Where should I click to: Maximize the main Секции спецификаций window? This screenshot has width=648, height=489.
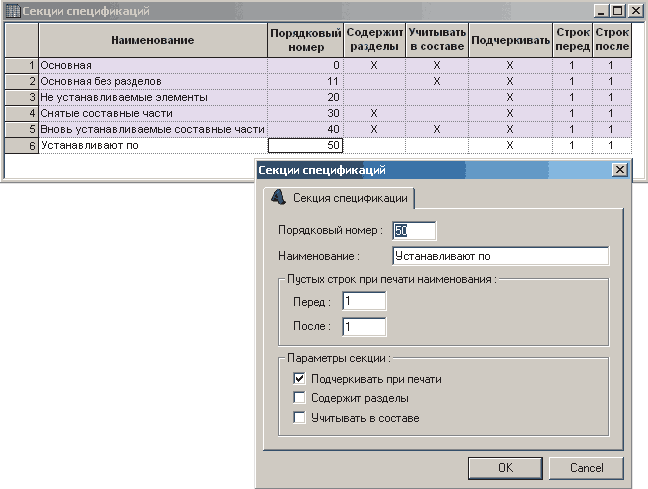click(618, 11)
